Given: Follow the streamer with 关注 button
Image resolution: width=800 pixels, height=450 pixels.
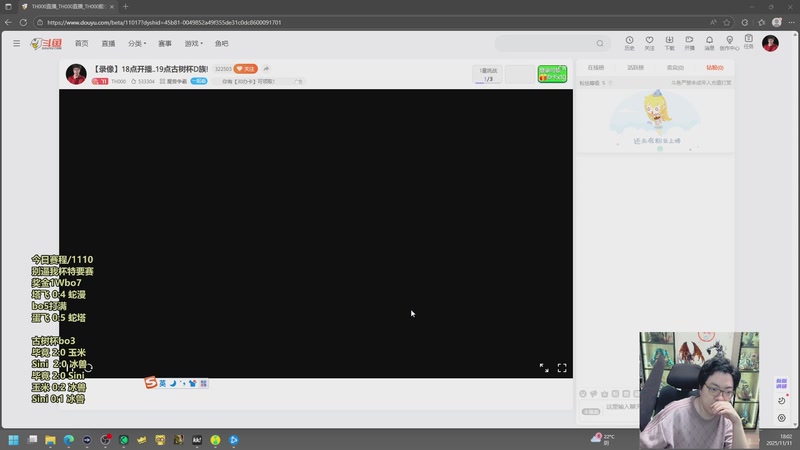Looking at the screenshot, I should (x=245, y=69).
